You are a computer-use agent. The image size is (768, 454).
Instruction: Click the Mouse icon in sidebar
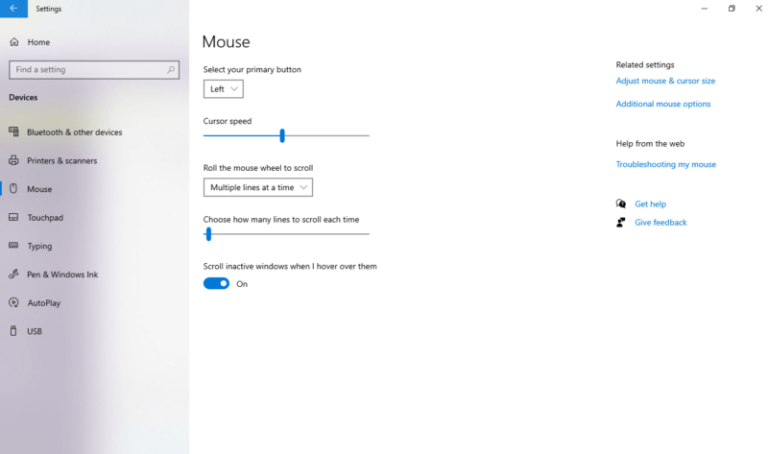pyautogui.click(x=14, y=189)
